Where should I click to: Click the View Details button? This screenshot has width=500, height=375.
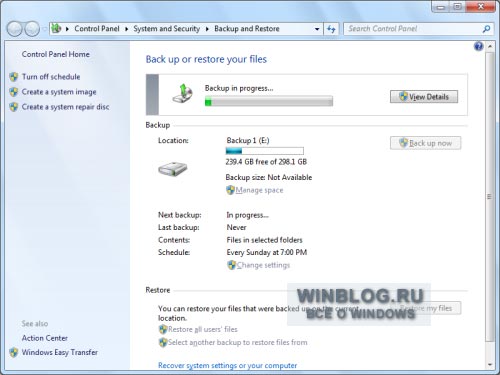[424, 97]
